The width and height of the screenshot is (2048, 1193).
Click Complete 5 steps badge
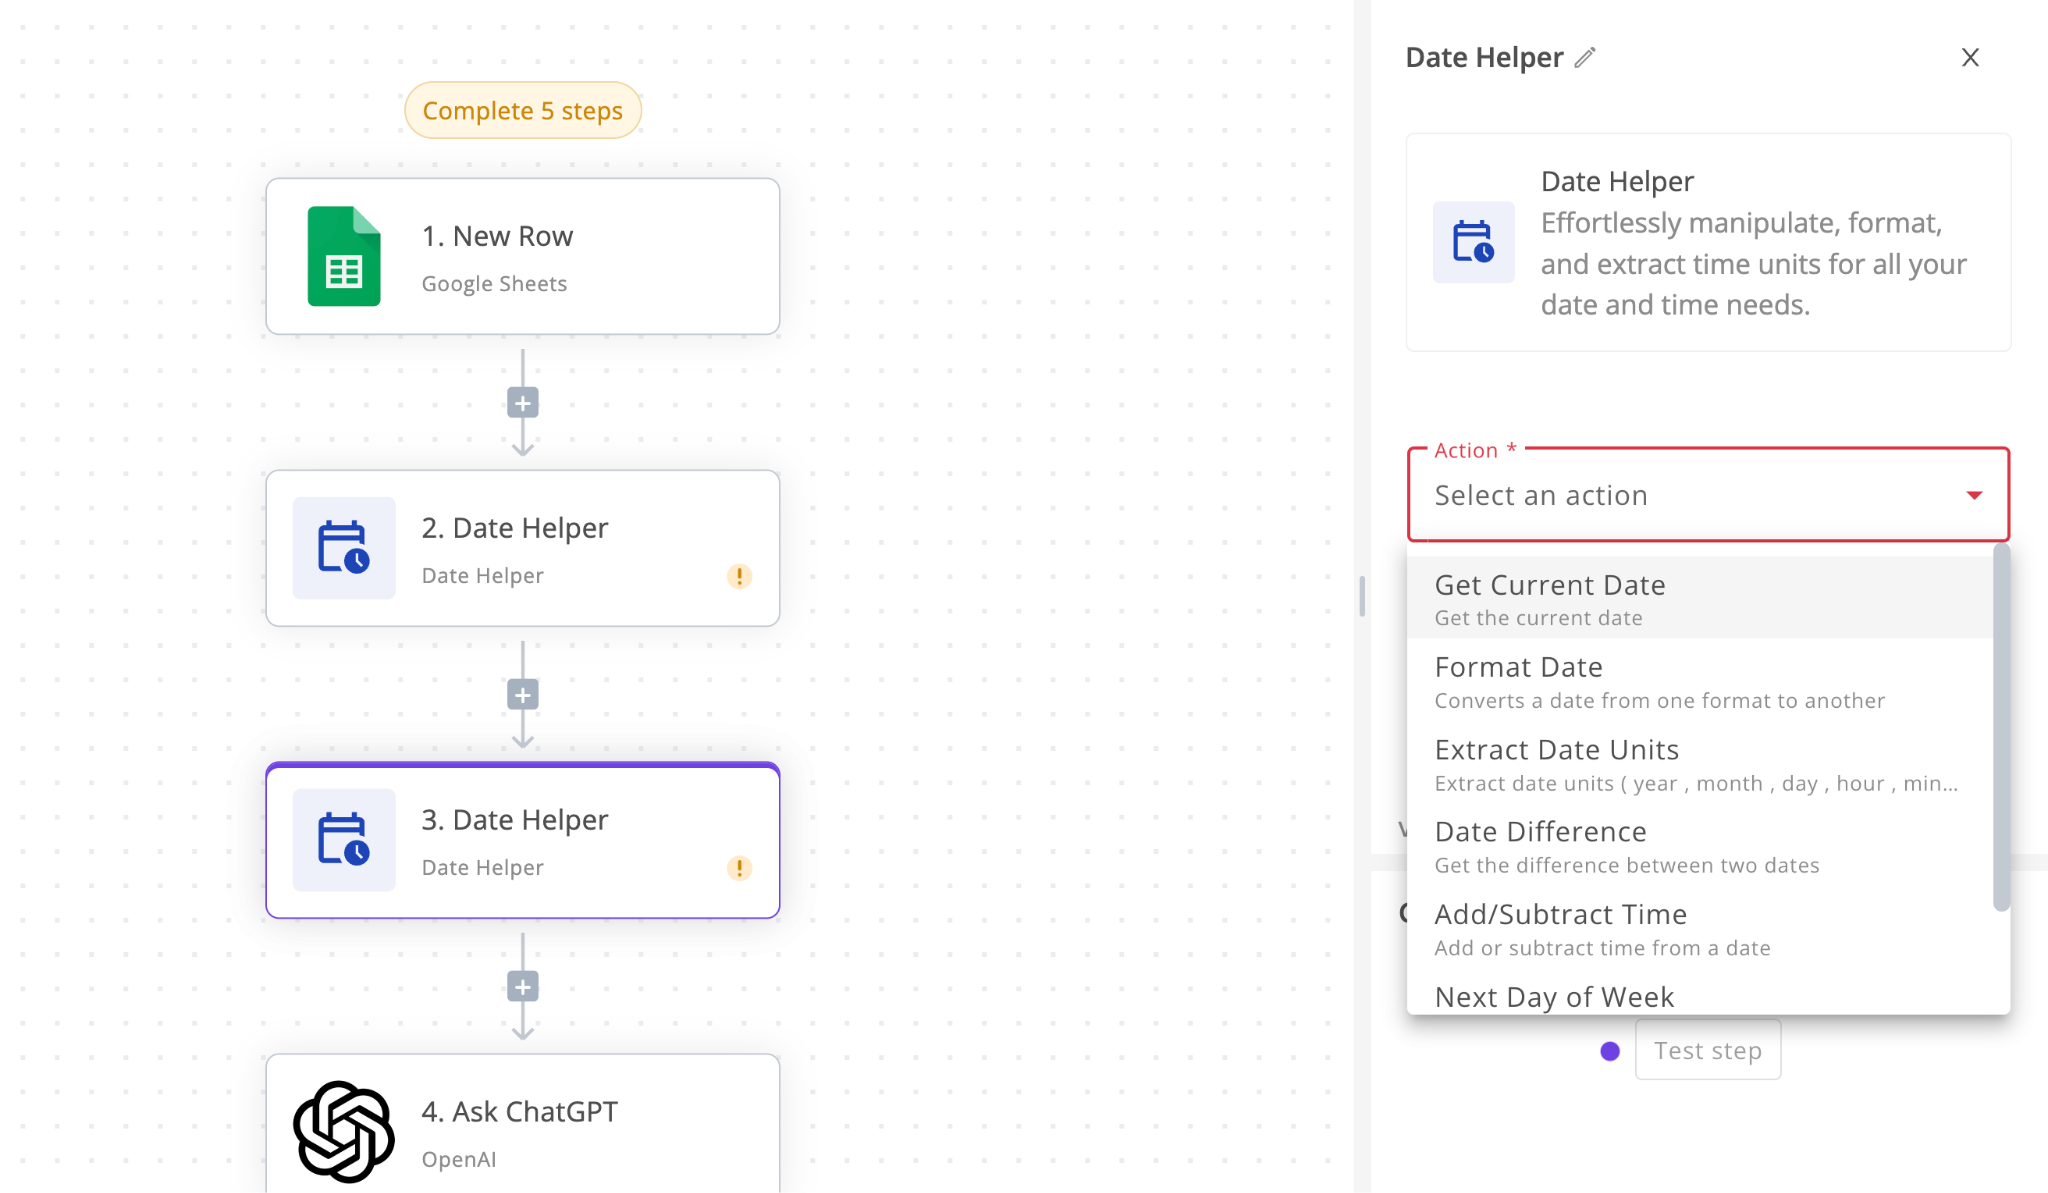pyautogui.click(x=523, y=109)
